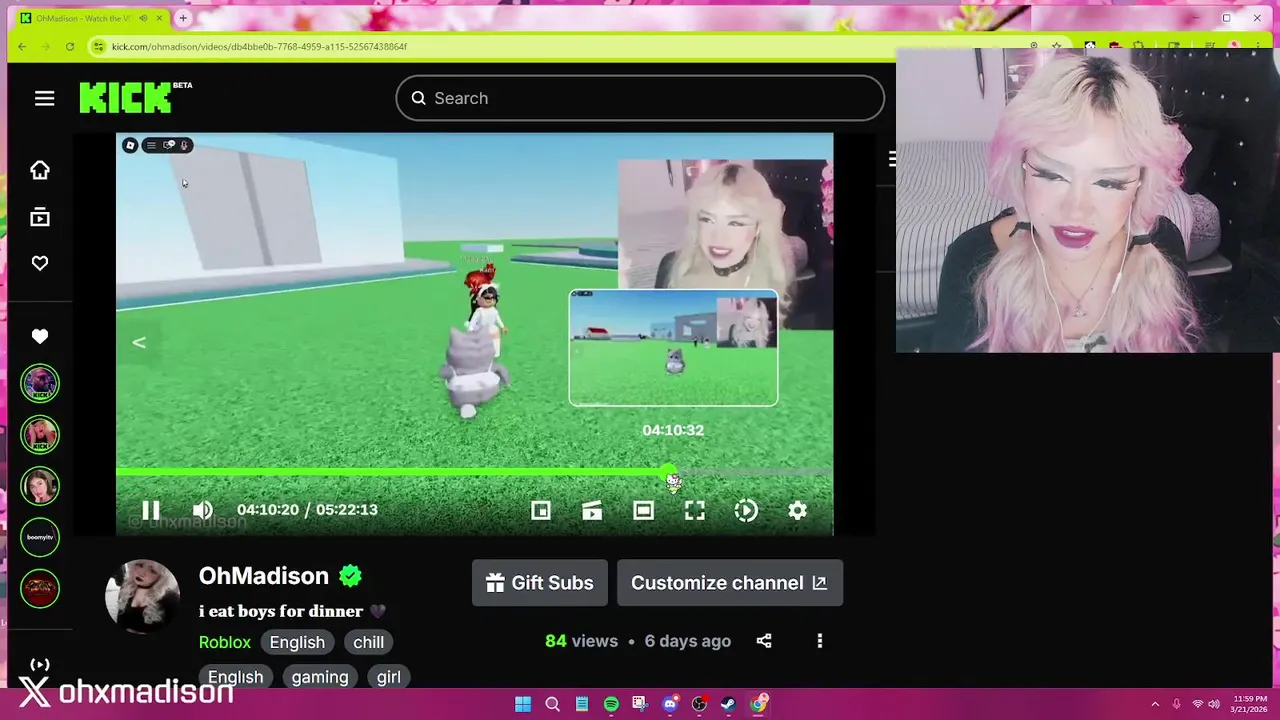Image resolution: width=1280 pixels, height=720 pixels.
Task: Click the live broadcast icon in sidebar
Action: pyautogui.click(x=40, y=665)
